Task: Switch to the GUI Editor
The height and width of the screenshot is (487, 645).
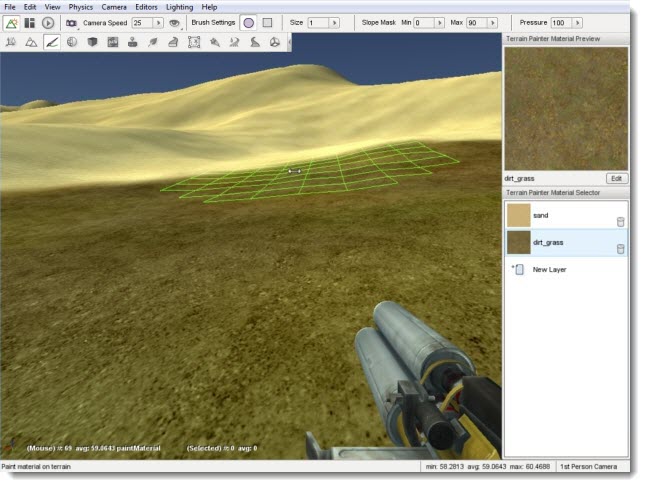Action: [x=30, y=23]
